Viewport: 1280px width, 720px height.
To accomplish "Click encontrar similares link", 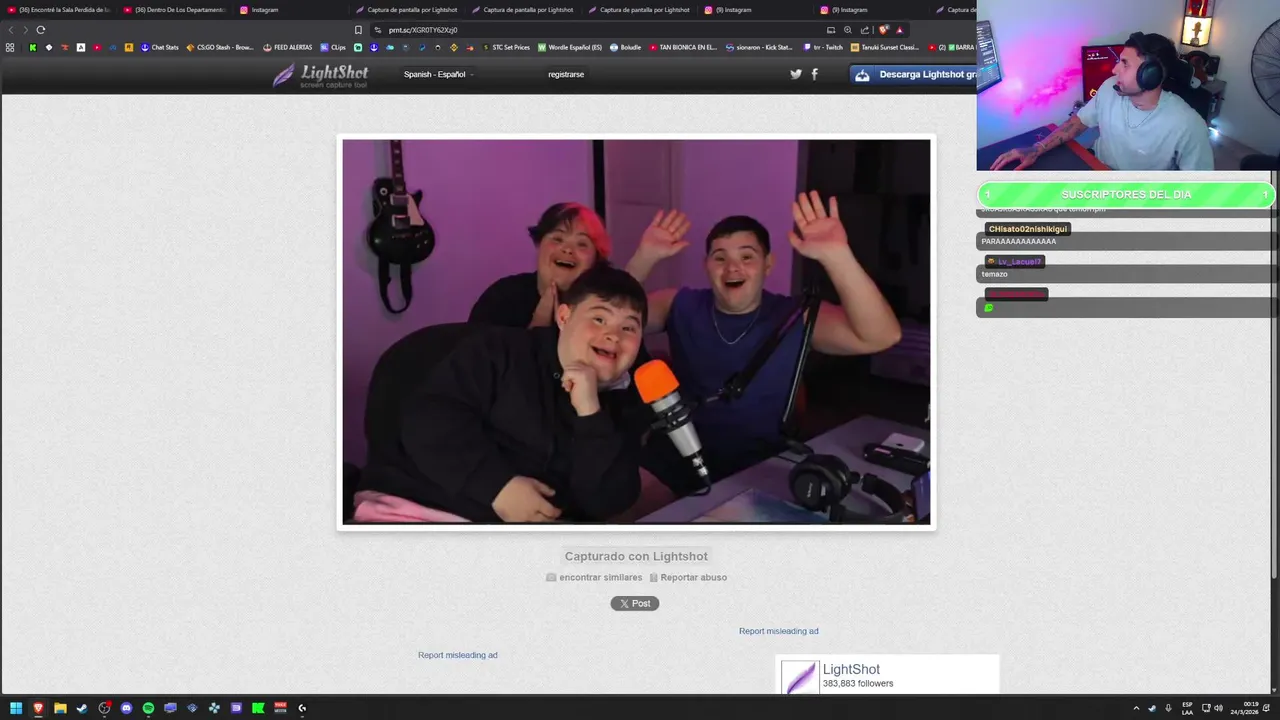I will (x=594, y=577).
